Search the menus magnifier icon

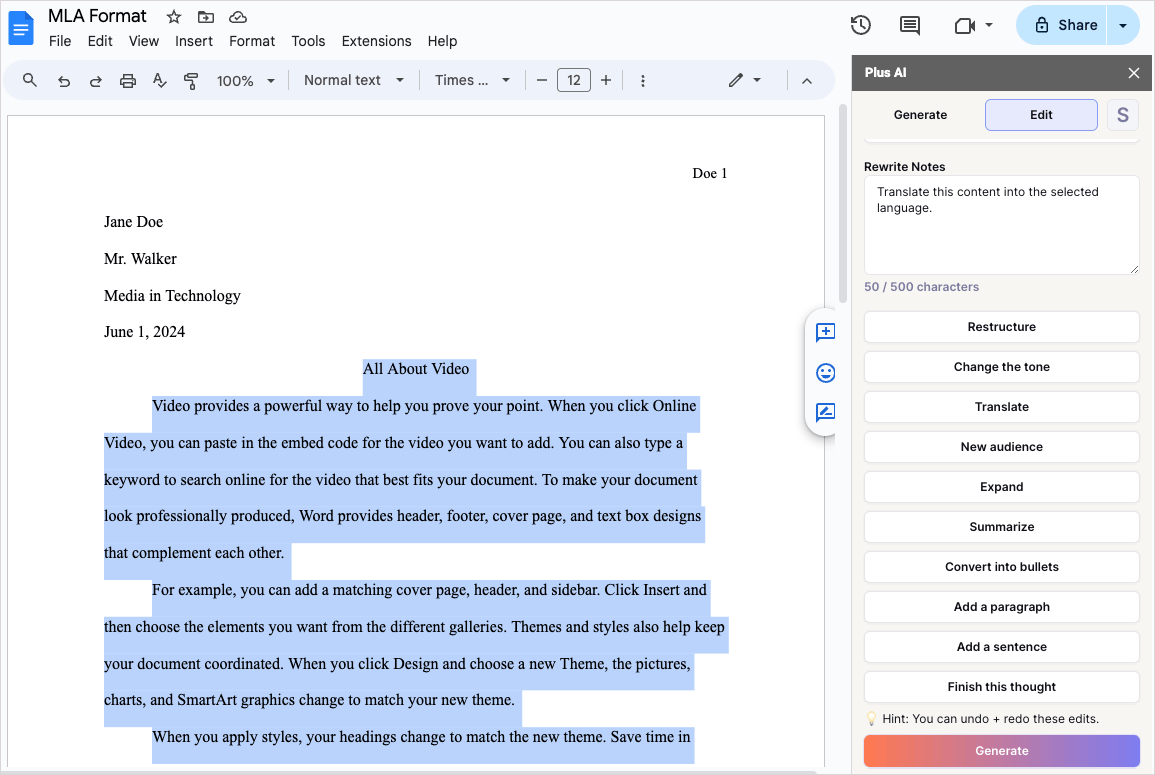29,80
